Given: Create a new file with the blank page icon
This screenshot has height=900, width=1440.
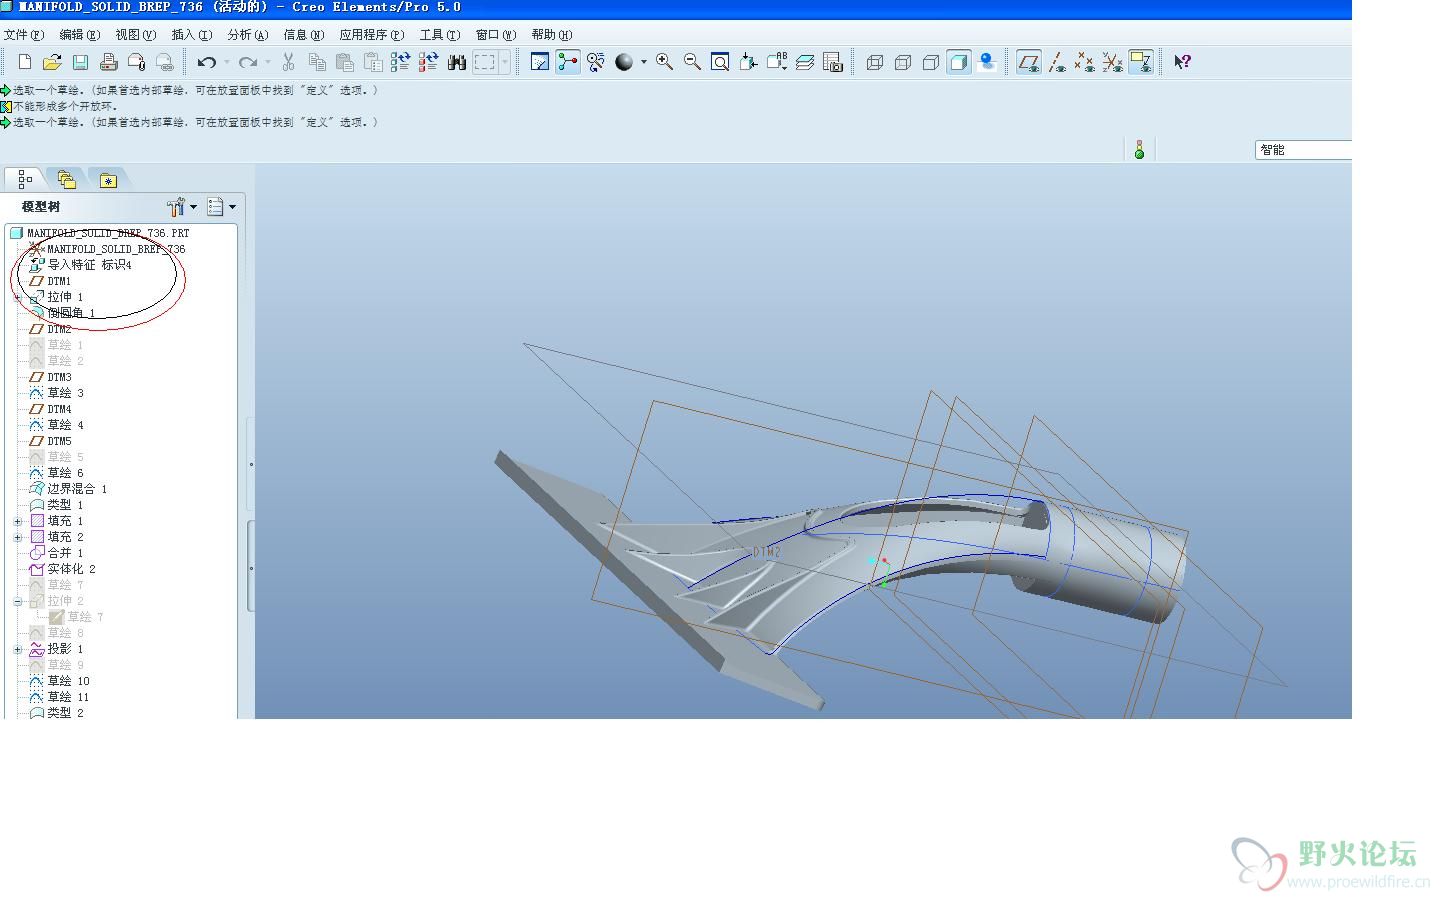Looking at the screenshot, I should point(25,62).
